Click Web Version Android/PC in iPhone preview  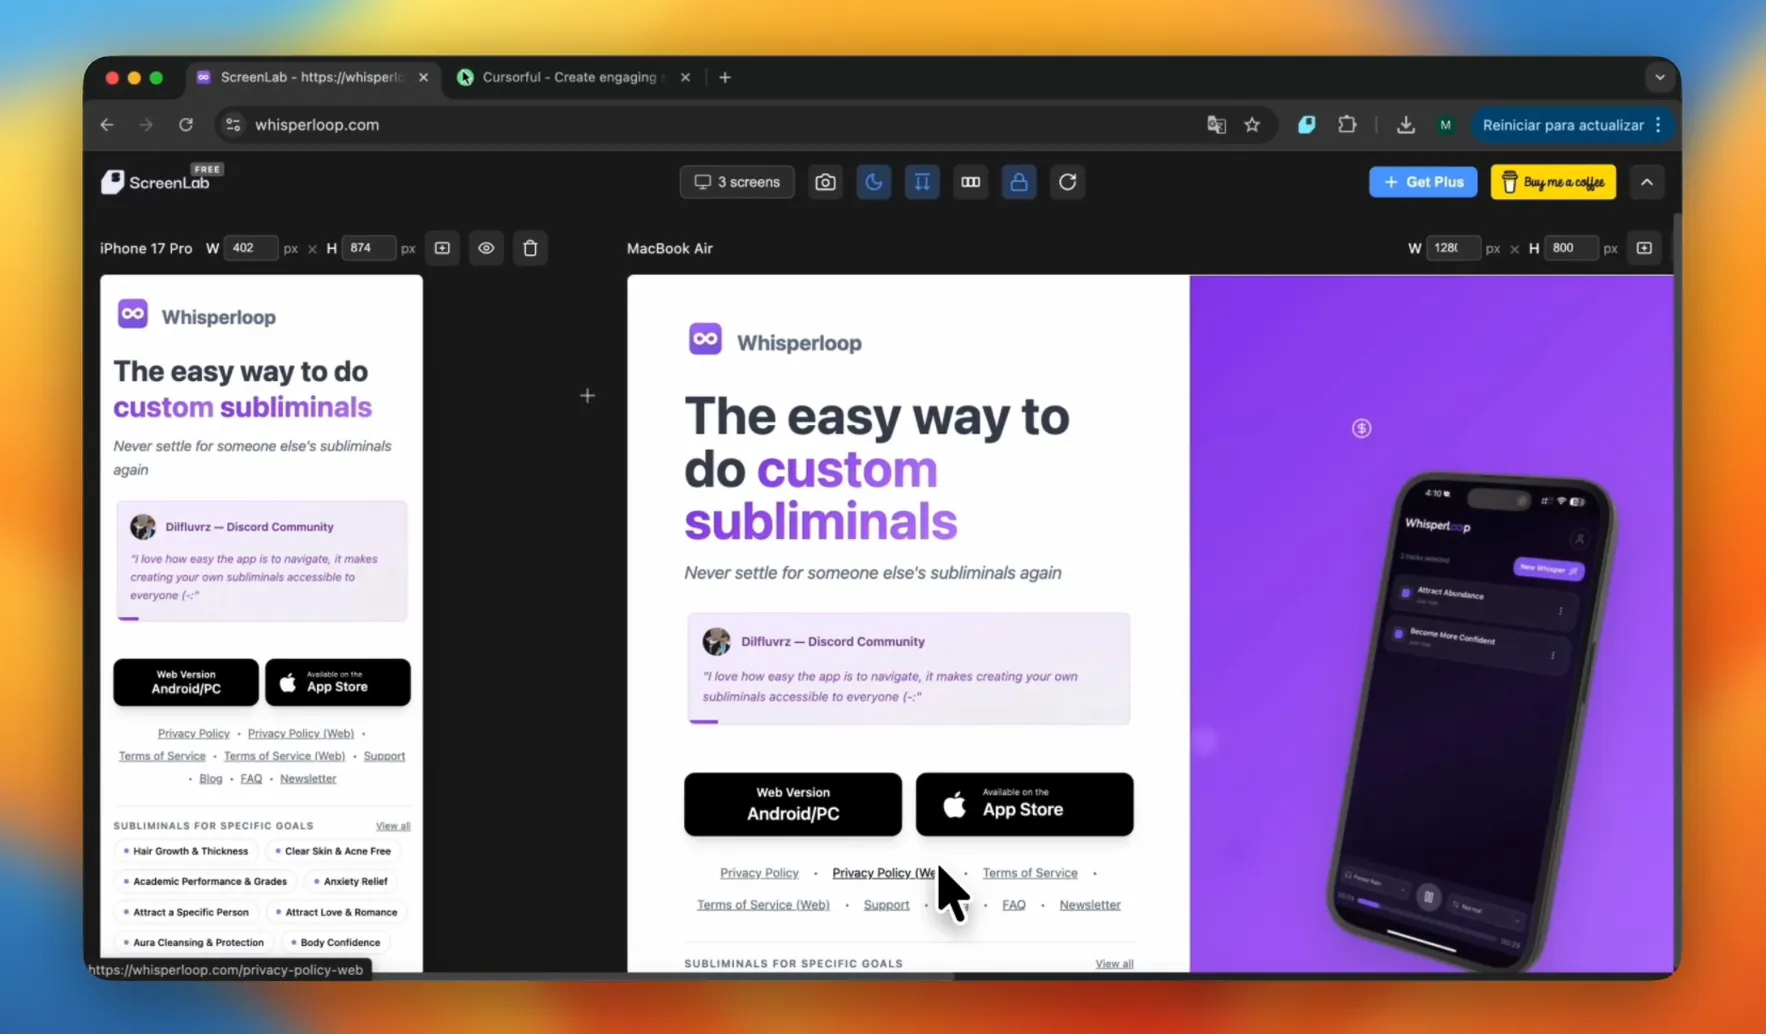click(x=186, y=682)
